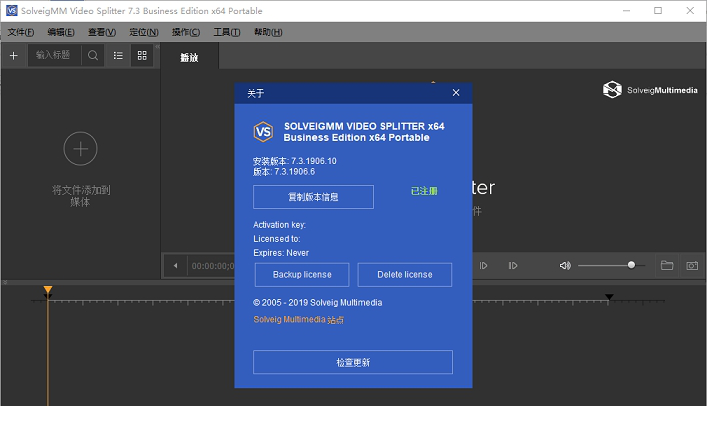Open the Solveig Multimedia 站点 link

[x=299, y=320]
